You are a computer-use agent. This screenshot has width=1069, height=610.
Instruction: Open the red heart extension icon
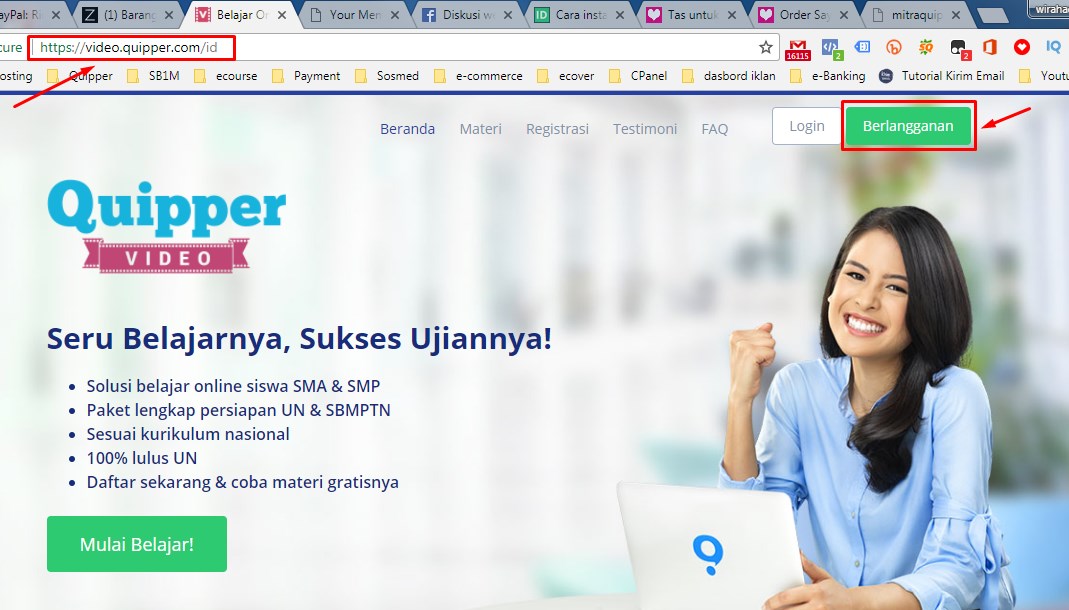click(1021, 47)
